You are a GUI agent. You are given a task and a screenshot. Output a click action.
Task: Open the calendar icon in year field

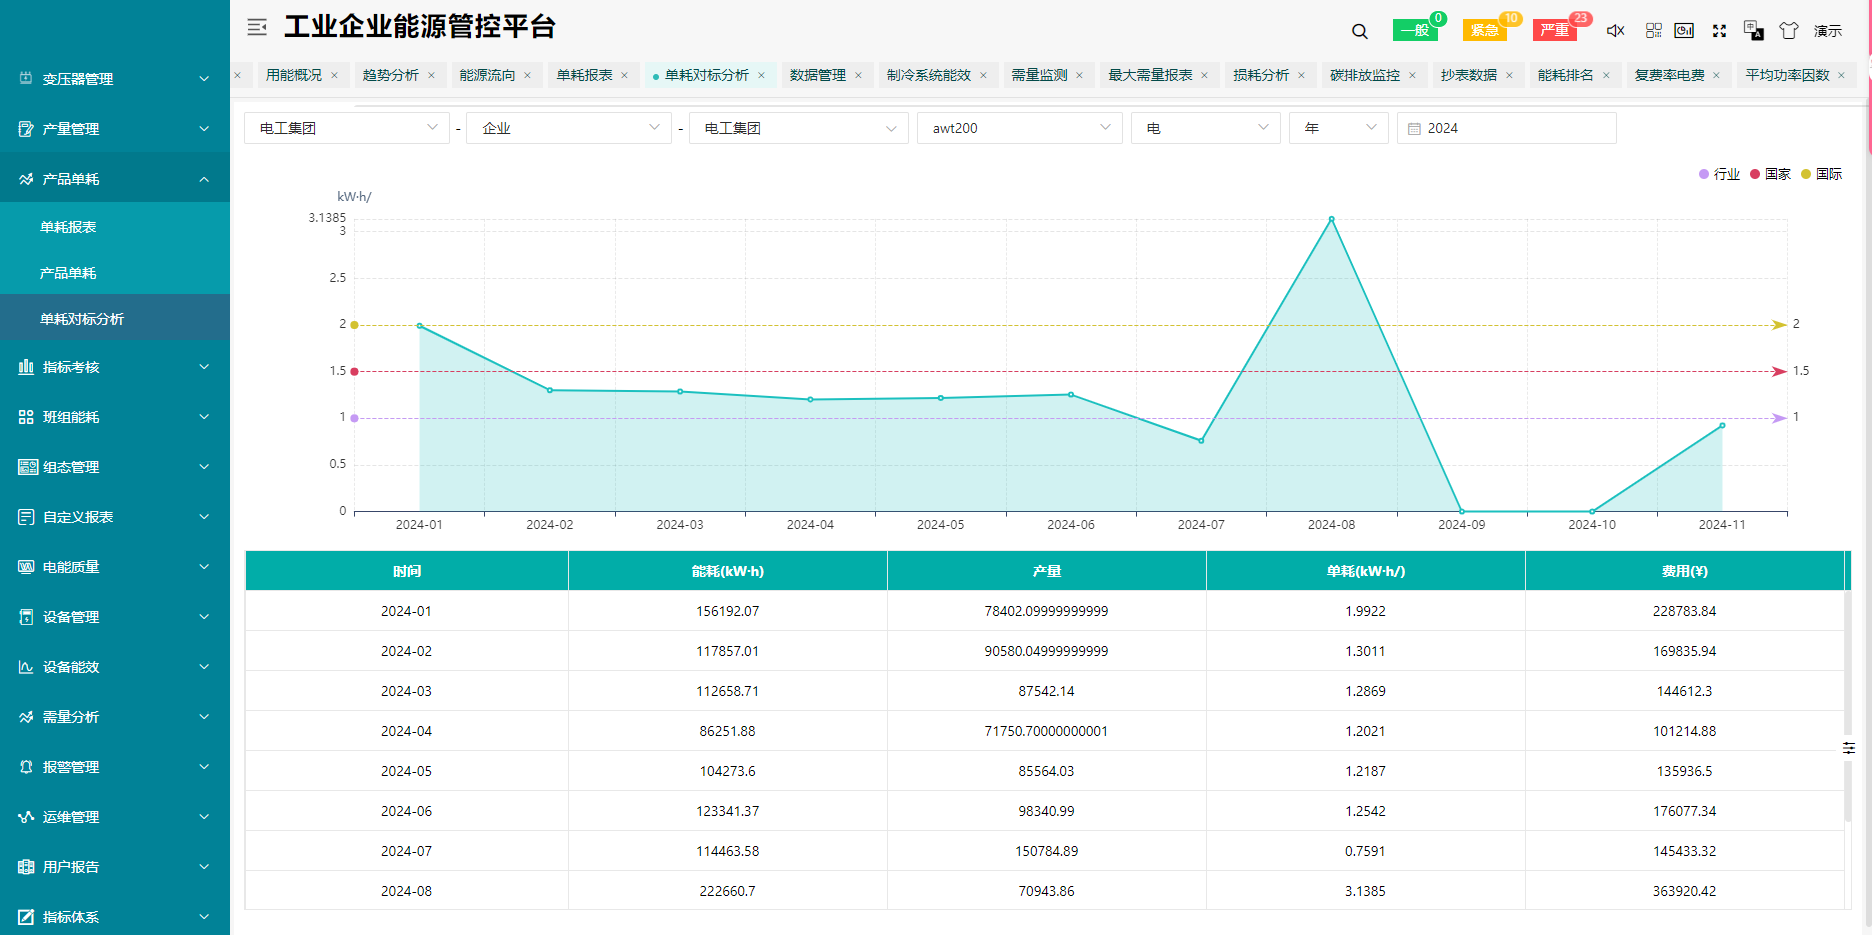[x=1414, y=129]
